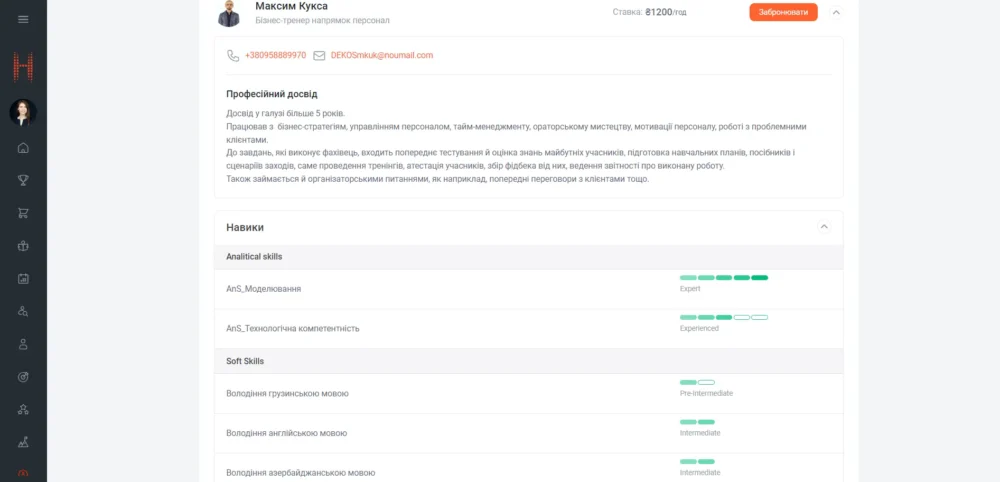Screen dimensions: 1000x482
Task: Click the shopping cart sidebar icon
Action: [x=23, y=213]
